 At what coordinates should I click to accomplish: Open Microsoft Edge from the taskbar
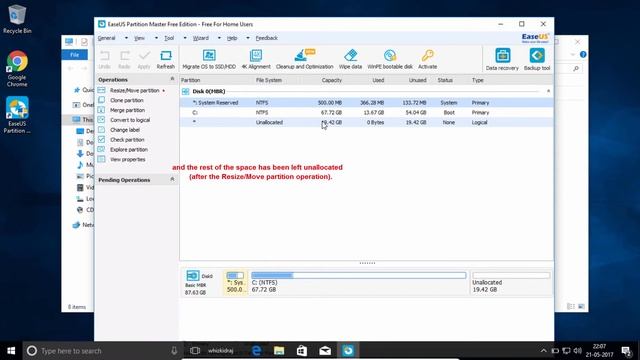pos(256,351)
